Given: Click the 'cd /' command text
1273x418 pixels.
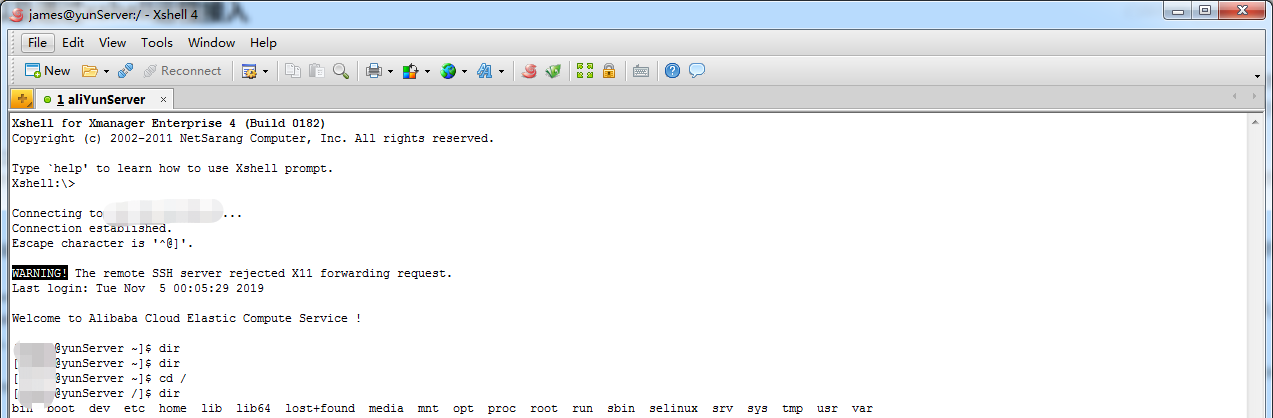Looking at the screenshot, I should tap(172, 378).
